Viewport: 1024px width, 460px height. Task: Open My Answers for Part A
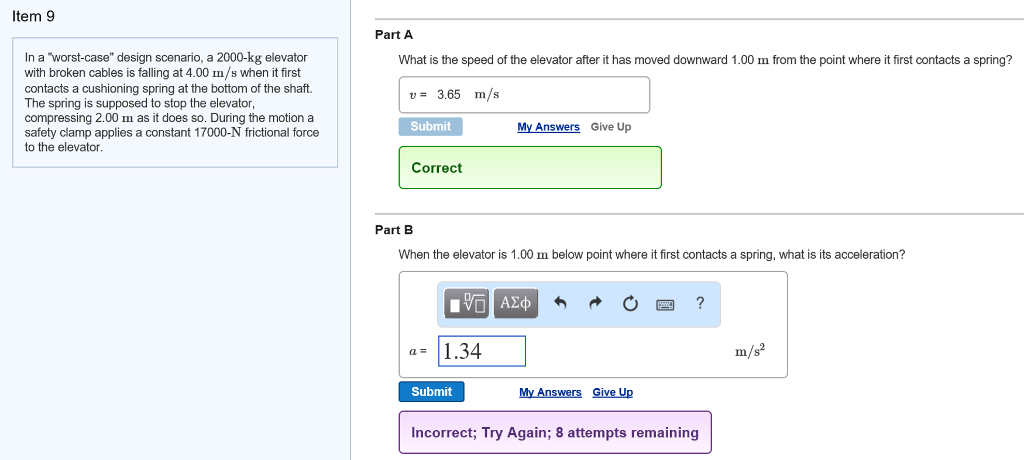548,127
